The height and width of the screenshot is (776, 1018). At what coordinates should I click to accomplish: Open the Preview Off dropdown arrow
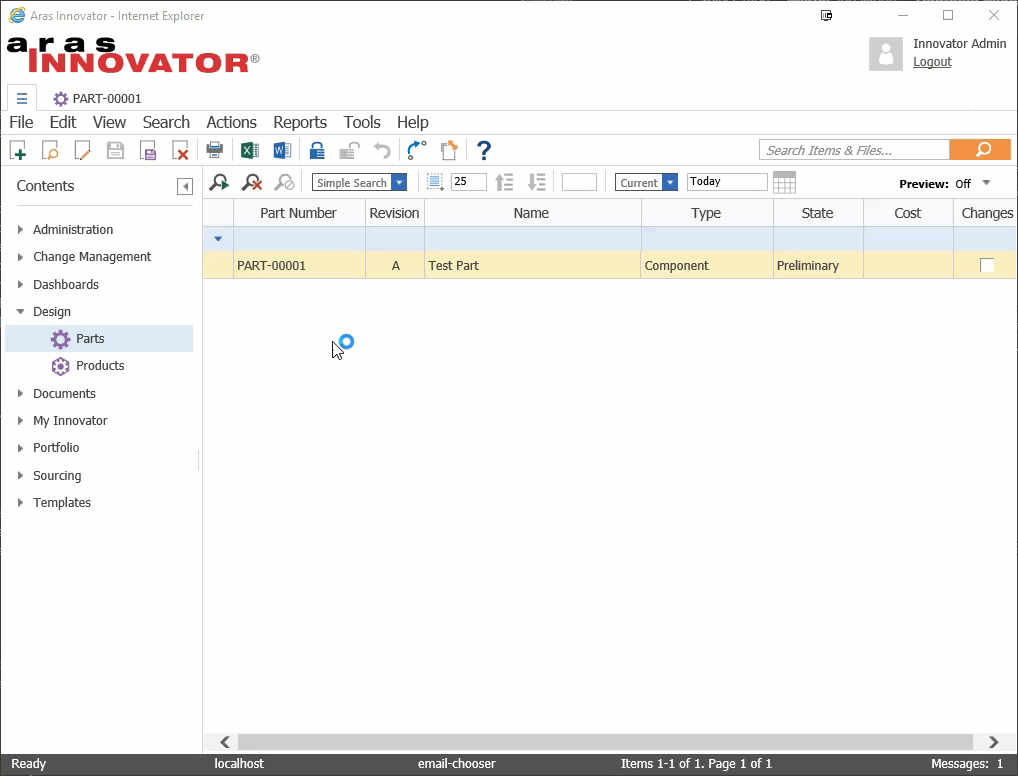[x=986, y=183]
